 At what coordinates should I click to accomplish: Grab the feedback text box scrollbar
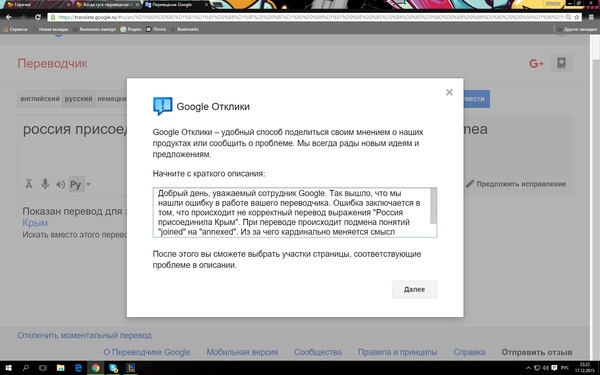433,206
